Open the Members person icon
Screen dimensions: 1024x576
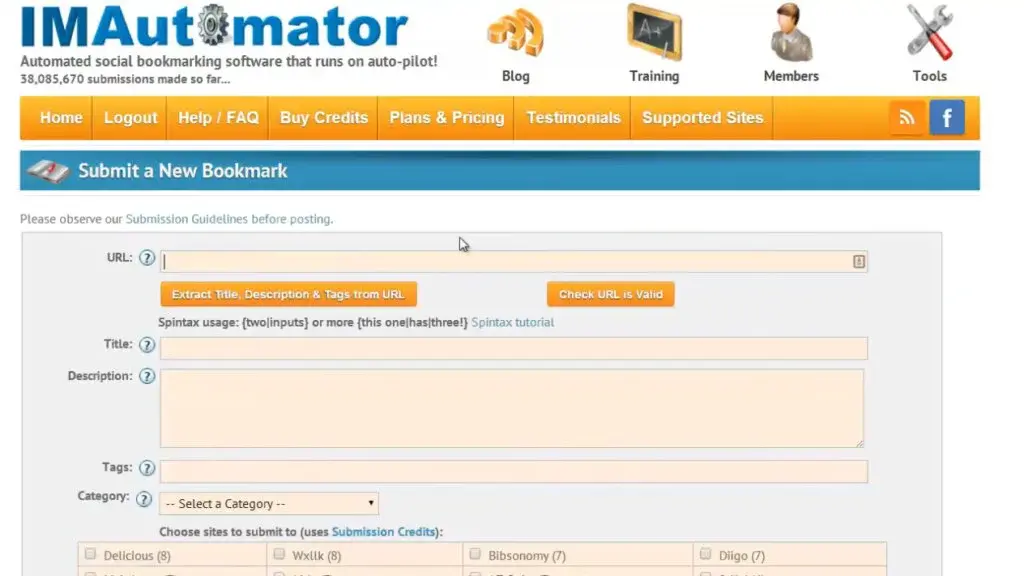point(791,33)
